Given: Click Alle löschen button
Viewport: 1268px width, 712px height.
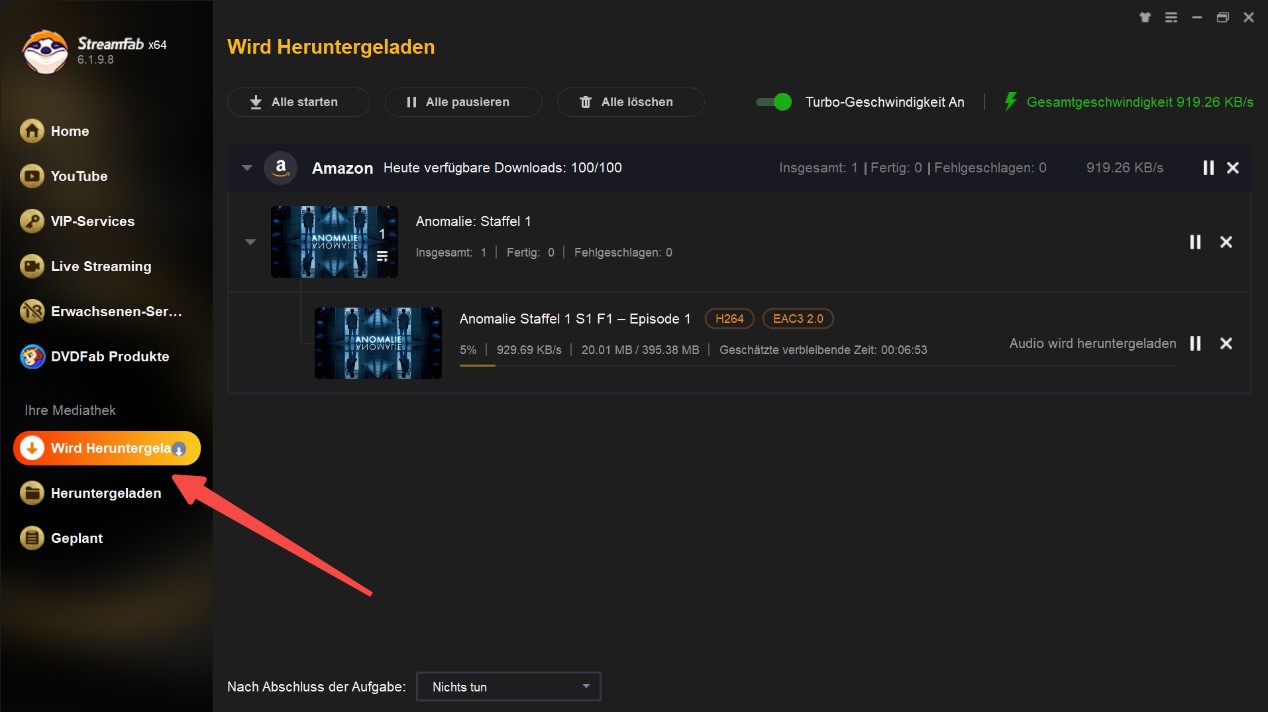Looking at the screenshot, I should tap(630, 102).
